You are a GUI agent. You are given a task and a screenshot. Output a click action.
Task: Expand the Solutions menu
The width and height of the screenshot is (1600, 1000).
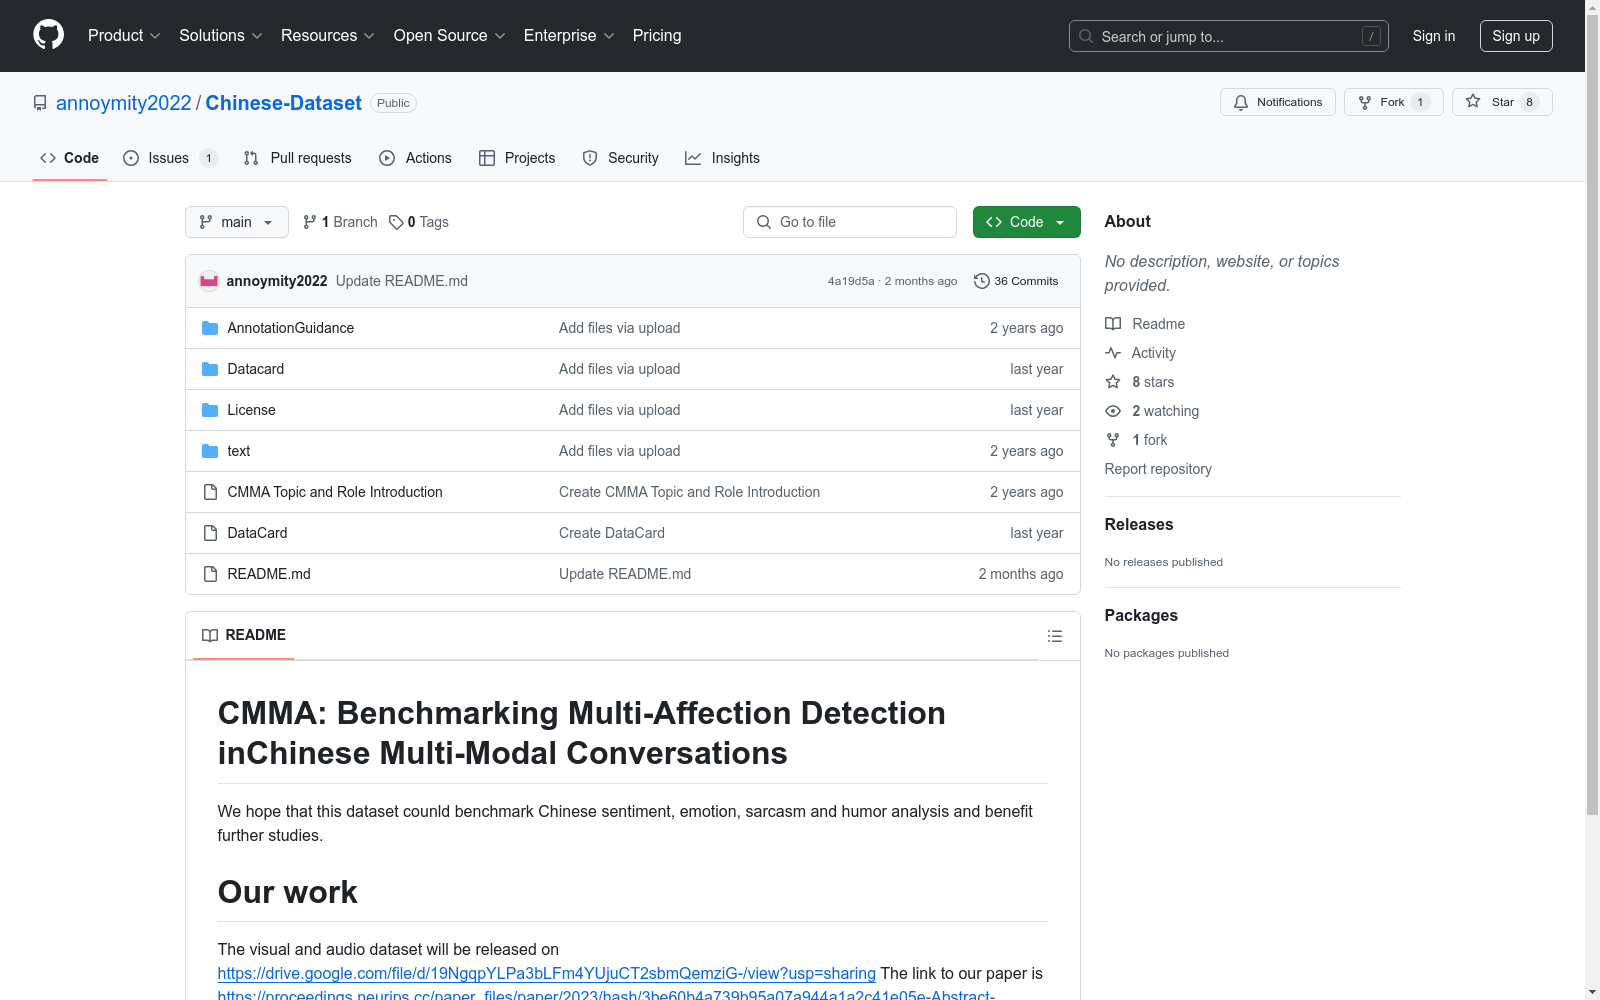coord(221,36)
